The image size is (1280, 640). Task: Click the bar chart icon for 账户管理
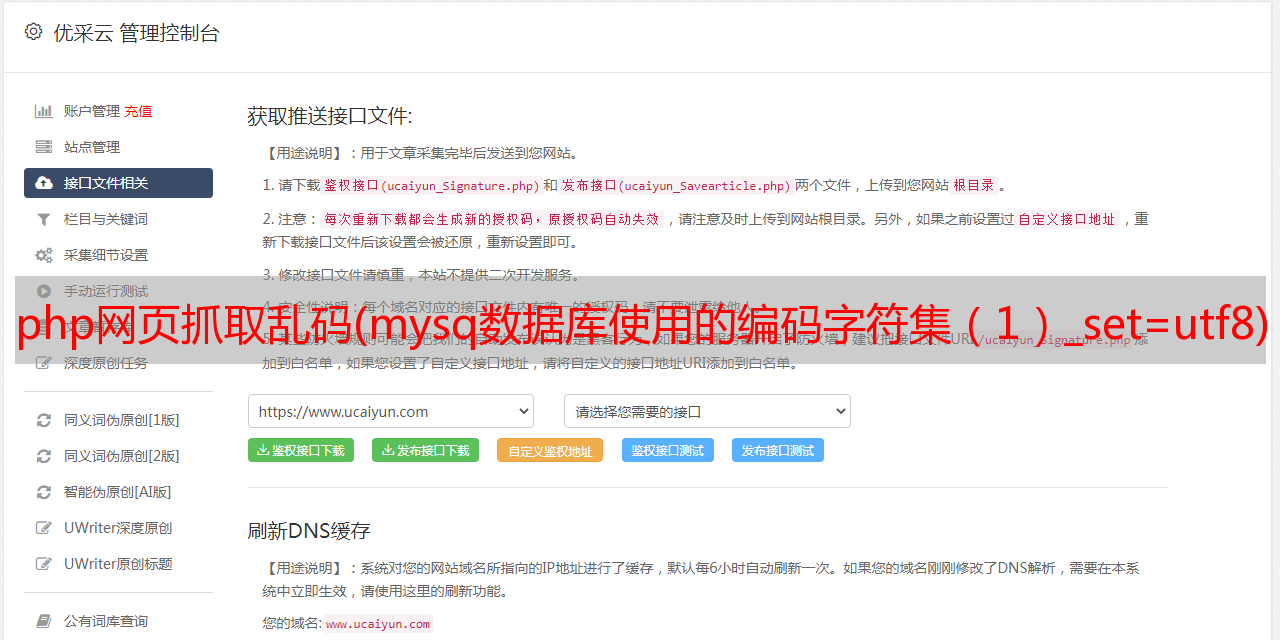pos(44,111)
